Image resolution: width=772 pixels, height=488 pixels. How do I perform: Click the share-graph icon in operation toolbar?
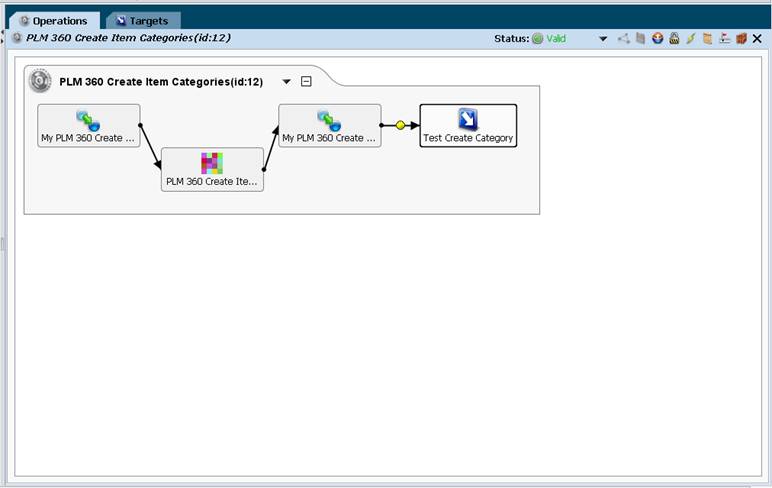pos(624,38)
